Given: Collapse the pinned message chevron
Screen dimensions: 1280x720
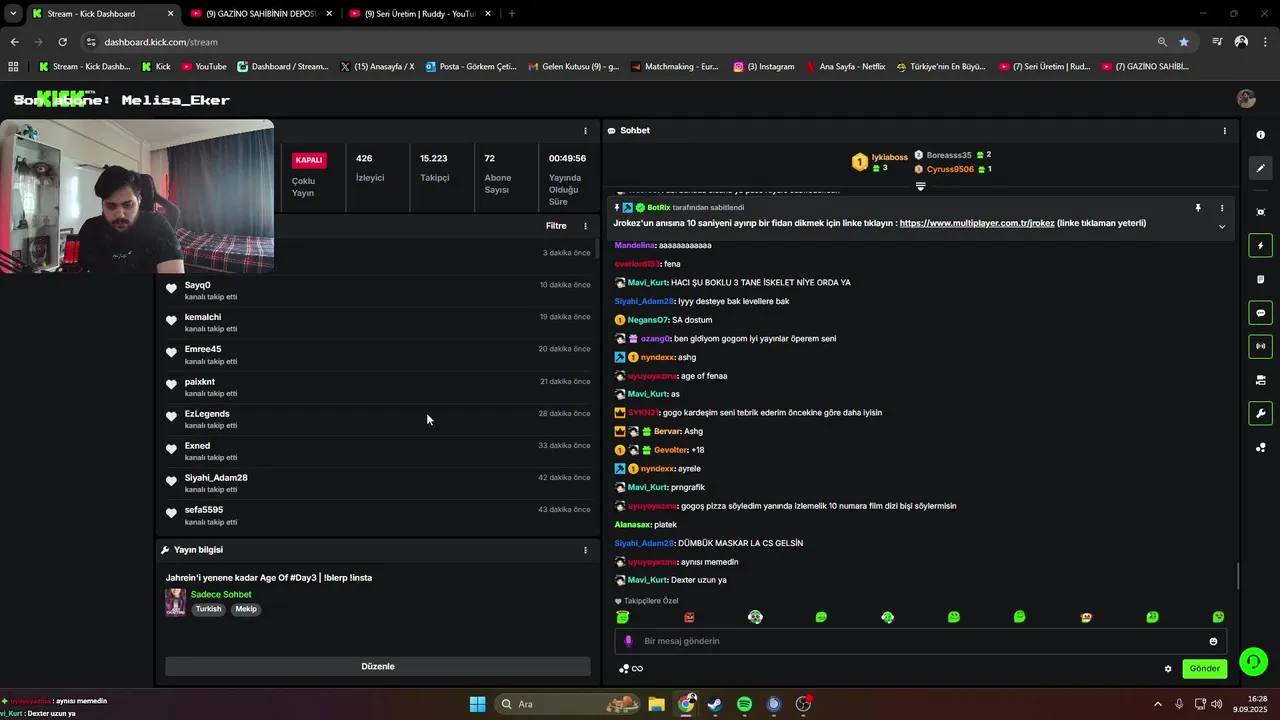Looking at the screenshot, I should (1221, 227).
